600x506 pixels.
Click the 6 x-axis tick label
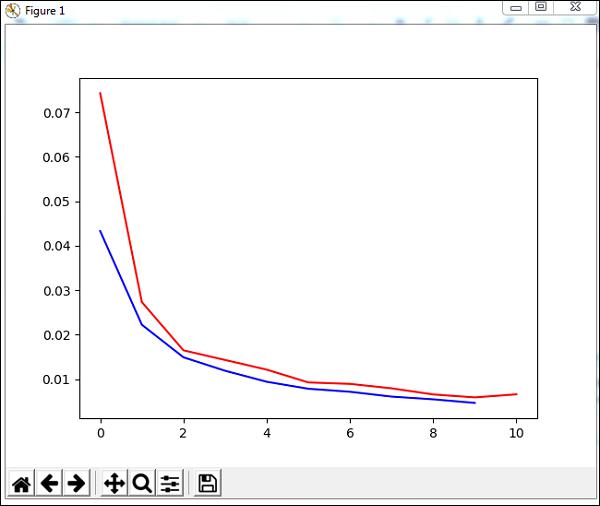tap(350, 433)
